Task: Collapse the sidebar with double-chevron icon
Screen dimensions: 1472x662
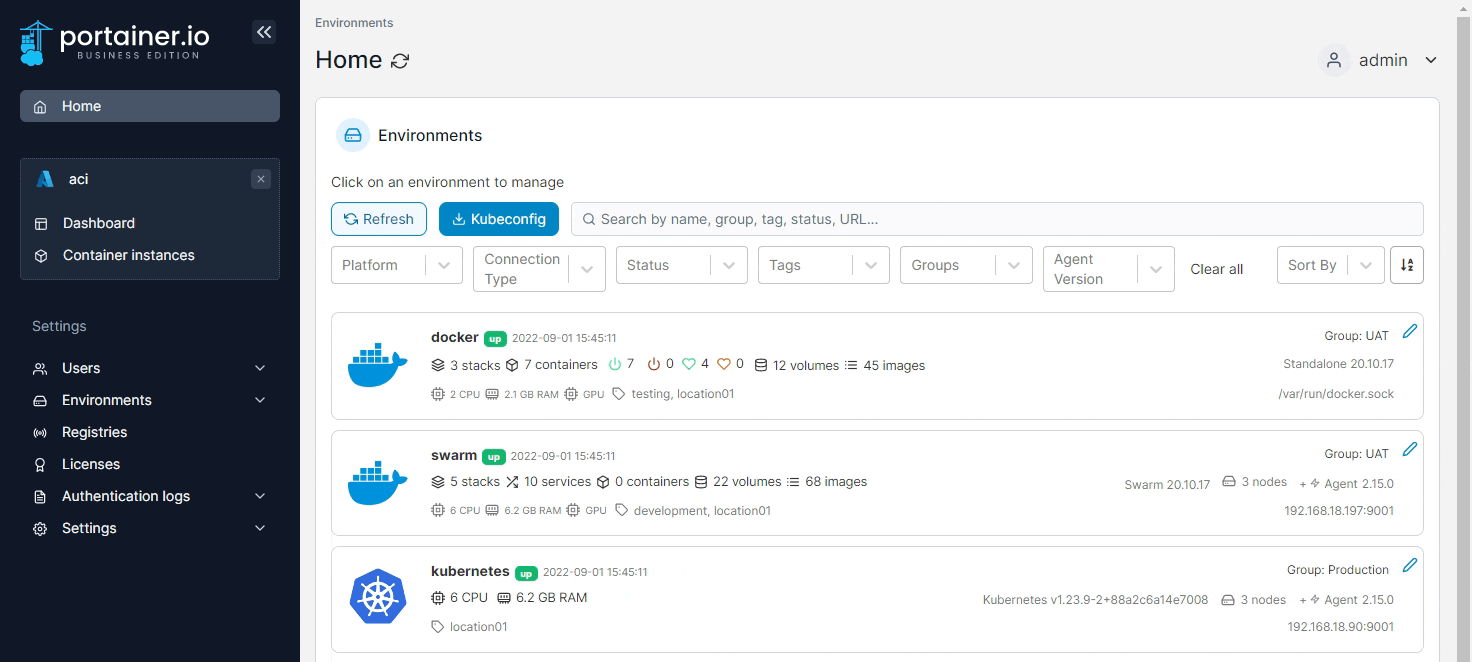Action: coord(264,33)
